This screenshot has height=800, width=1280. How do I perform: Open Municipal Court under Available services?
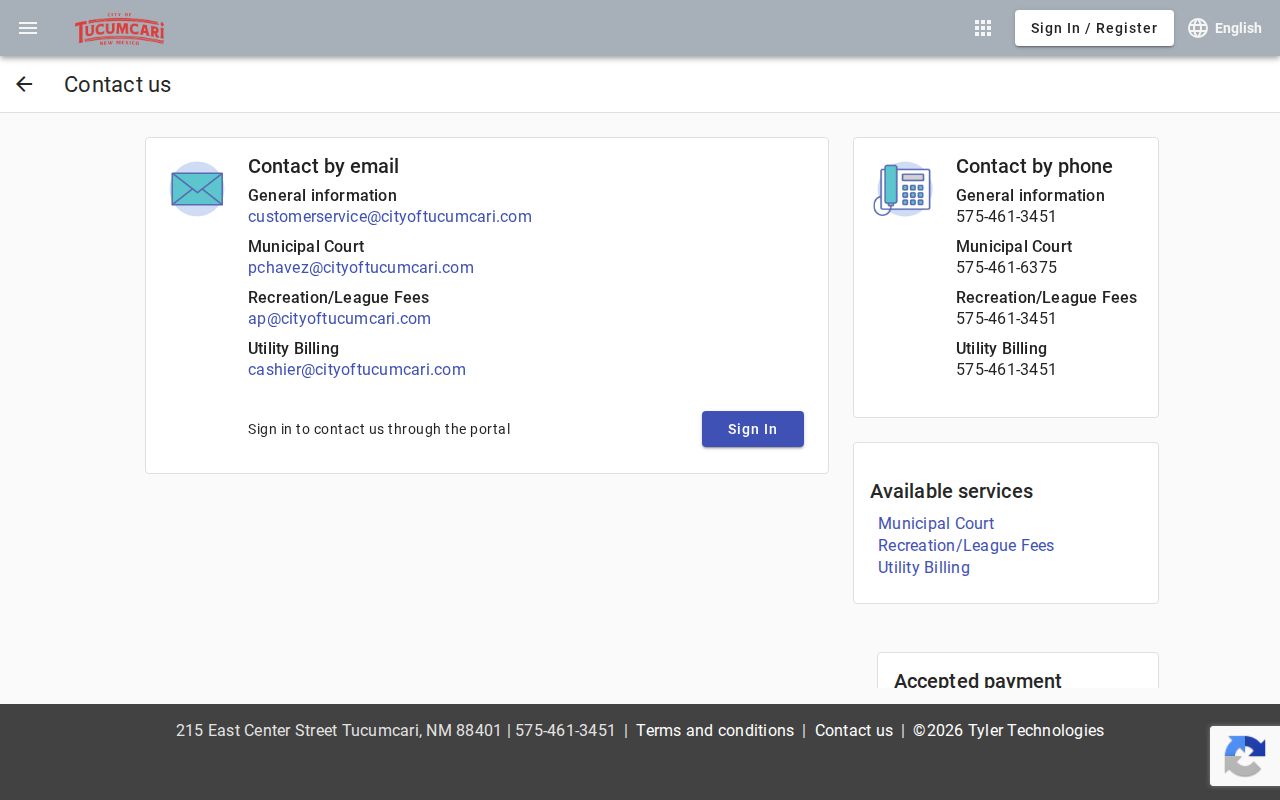[936, 523]
